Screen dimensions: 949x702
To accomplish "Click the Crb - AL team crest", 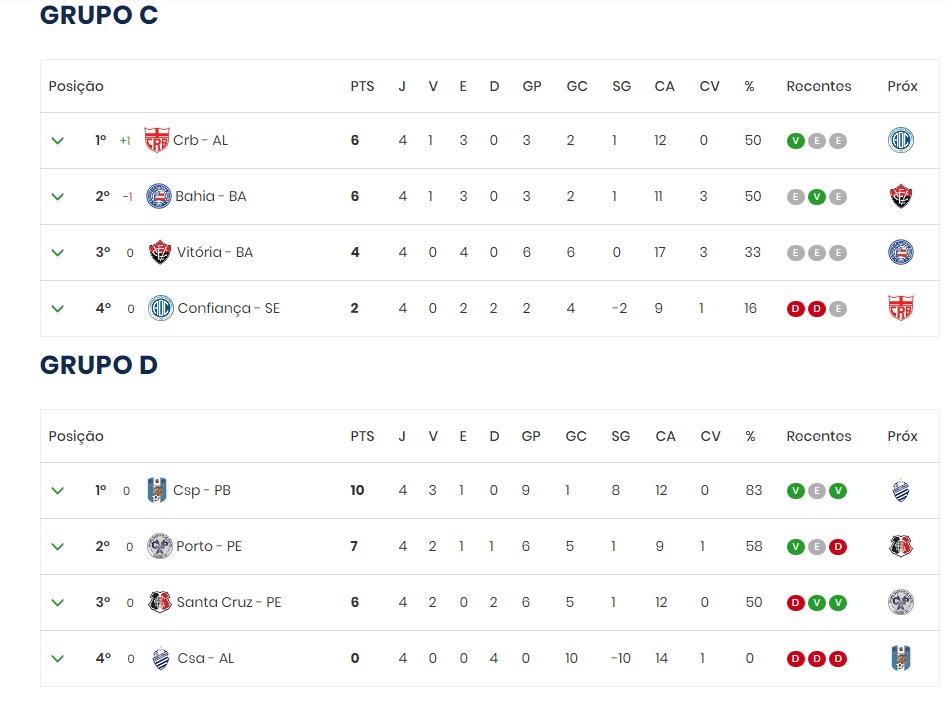I will 157,140.
